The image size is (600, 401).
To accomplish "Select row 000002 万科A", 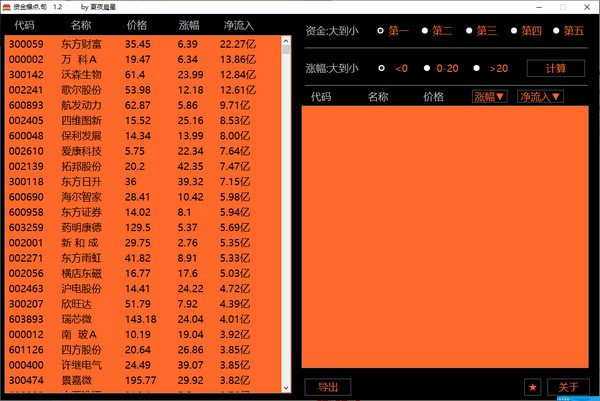I will click(143, 59).
